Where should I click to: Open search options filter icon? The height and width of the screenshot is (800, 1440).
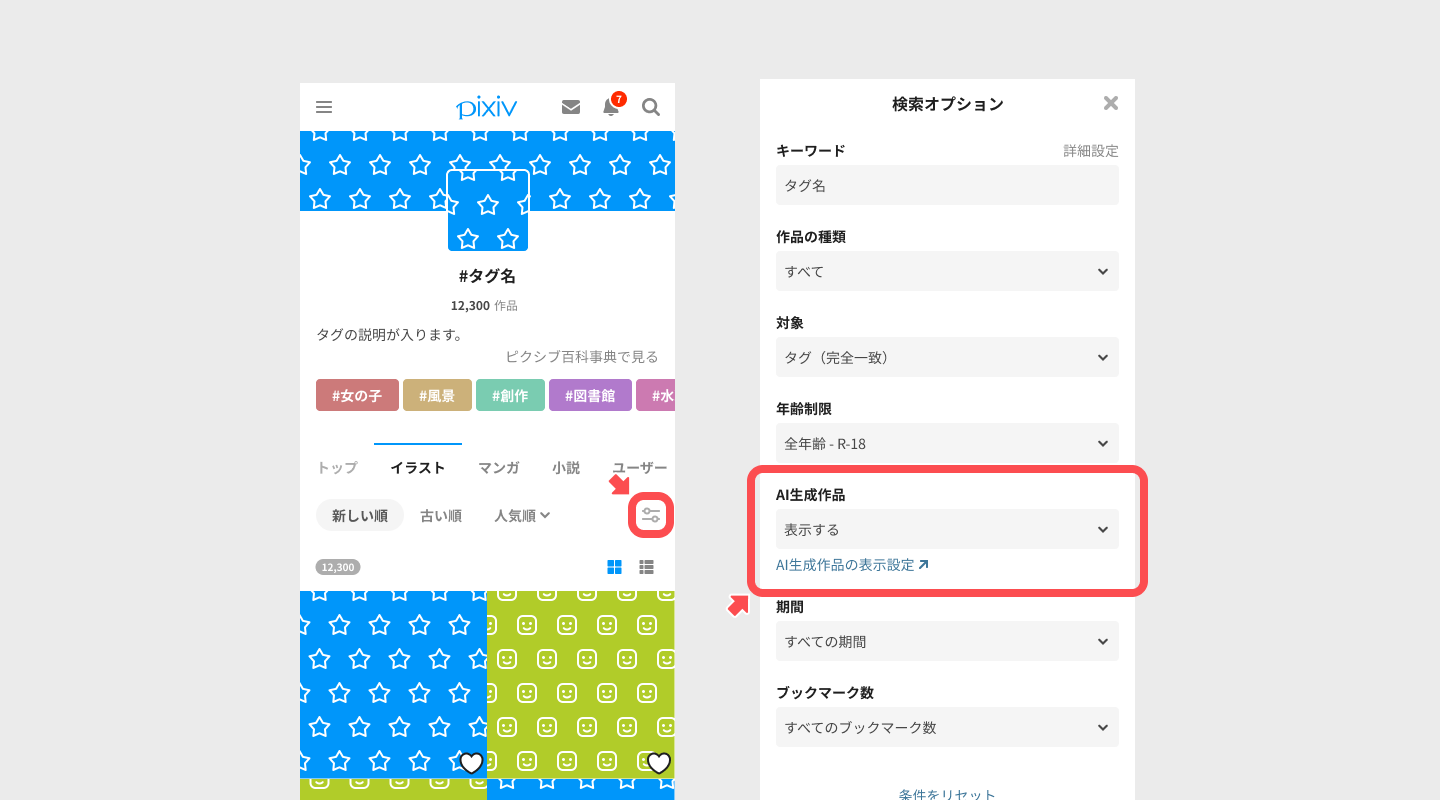tap(651, 515)
